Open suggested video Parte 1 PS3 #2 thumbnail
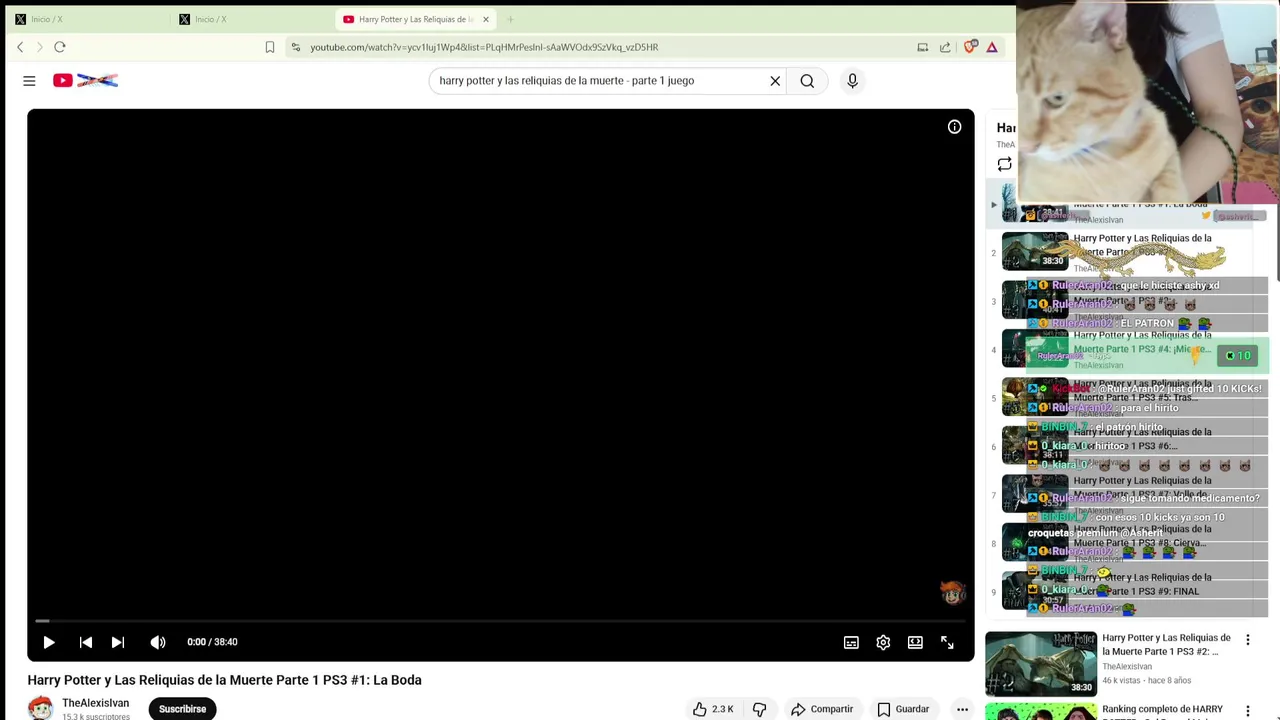The width and height of the screenshot is (1280, 720). 1041,663
